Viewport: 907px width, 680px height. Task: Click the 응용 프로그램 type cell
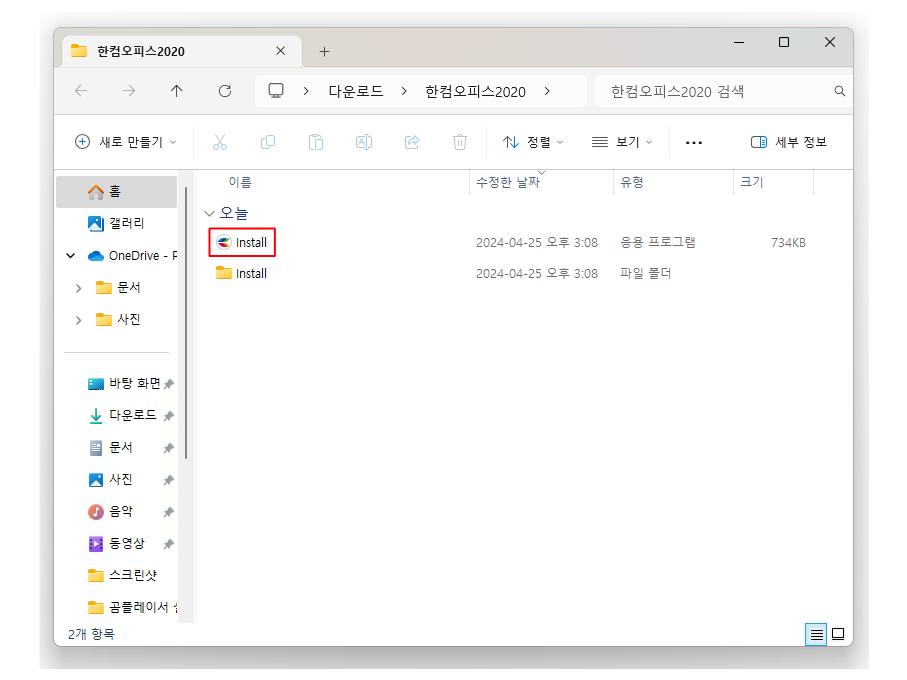click(658, 243)
